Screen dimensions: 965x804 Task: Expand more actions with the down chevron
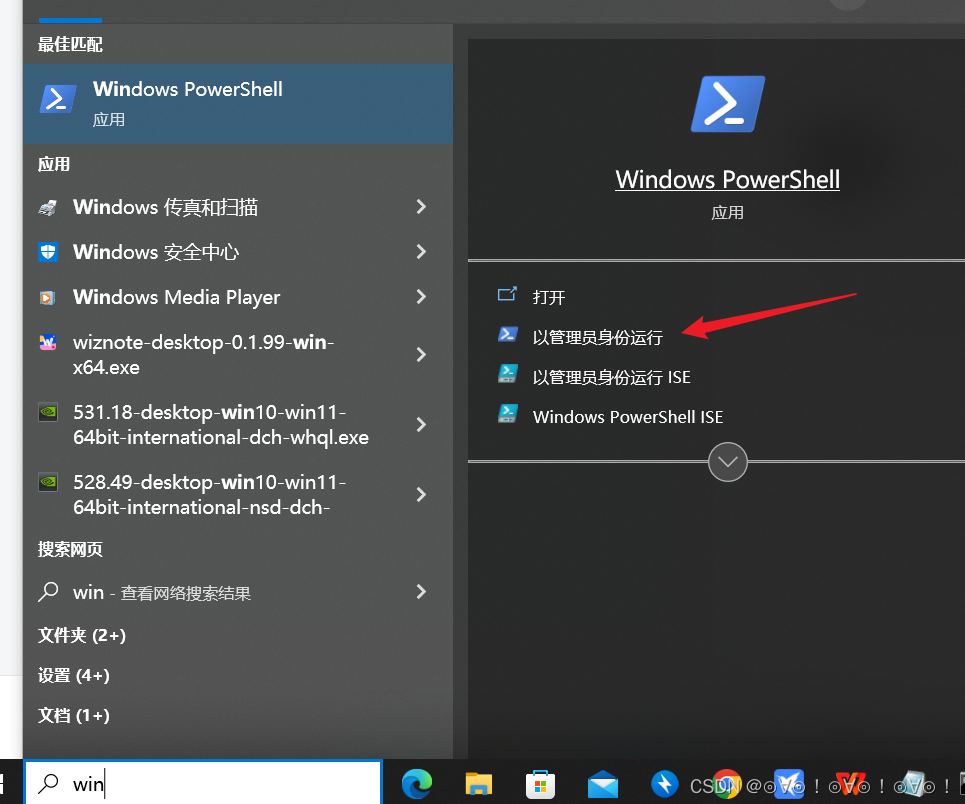tap(727, 462)
